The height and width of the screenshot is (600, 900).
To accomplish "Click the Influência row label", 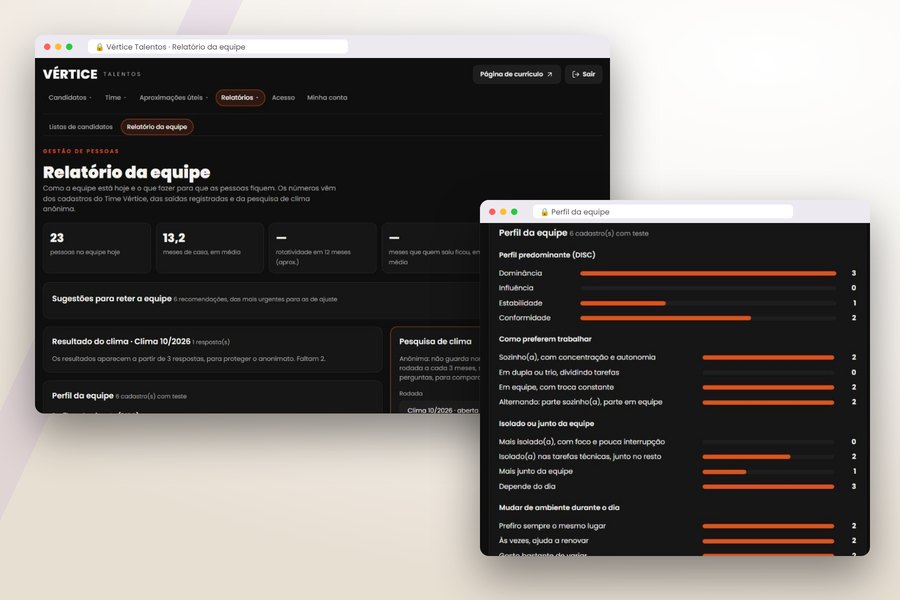I will pos(516,288).
